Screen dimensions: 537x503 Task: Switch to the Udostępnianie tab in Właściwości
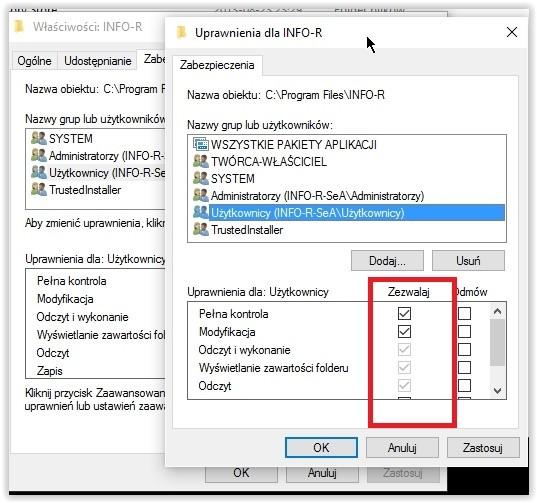pyautogui.click(x=98, y=61)
